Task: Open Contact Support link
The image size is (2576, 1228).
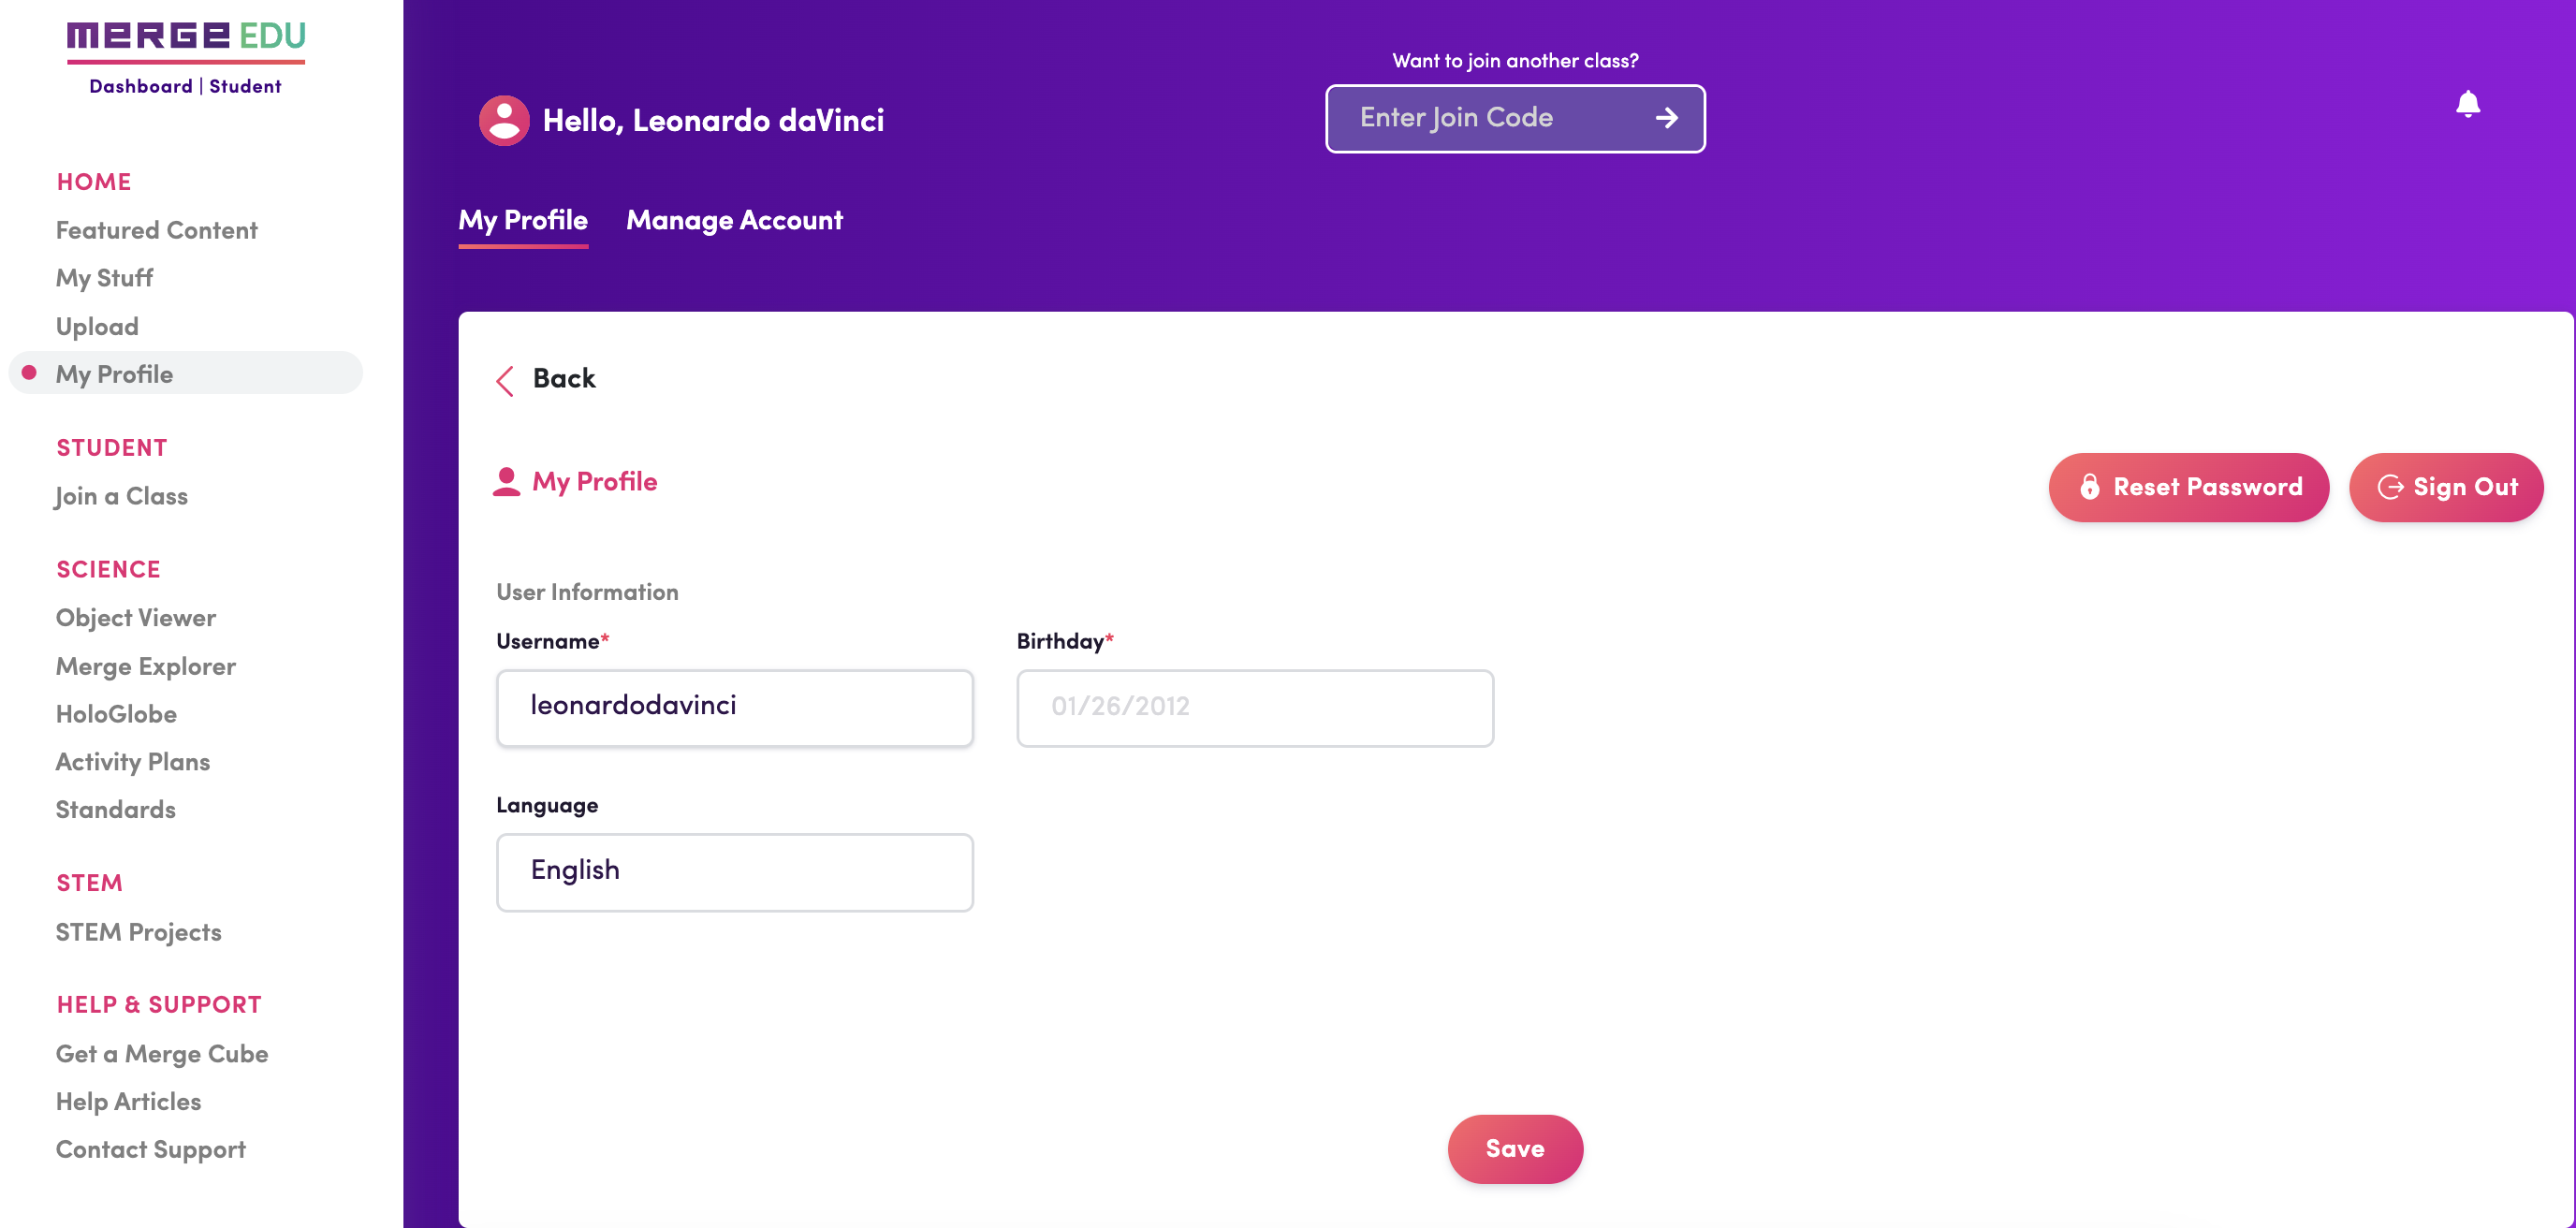Action: point(151,1150)
